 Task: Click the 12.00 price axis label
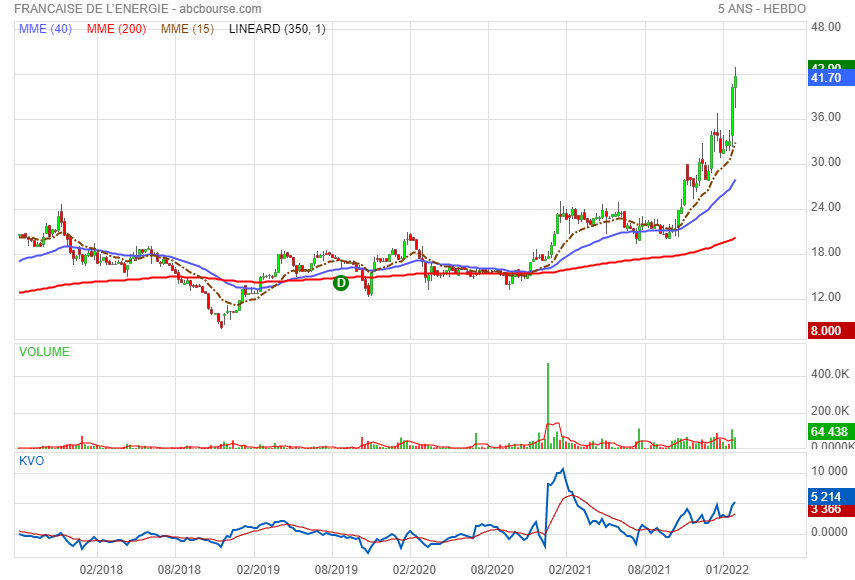[x=826, y=297]
